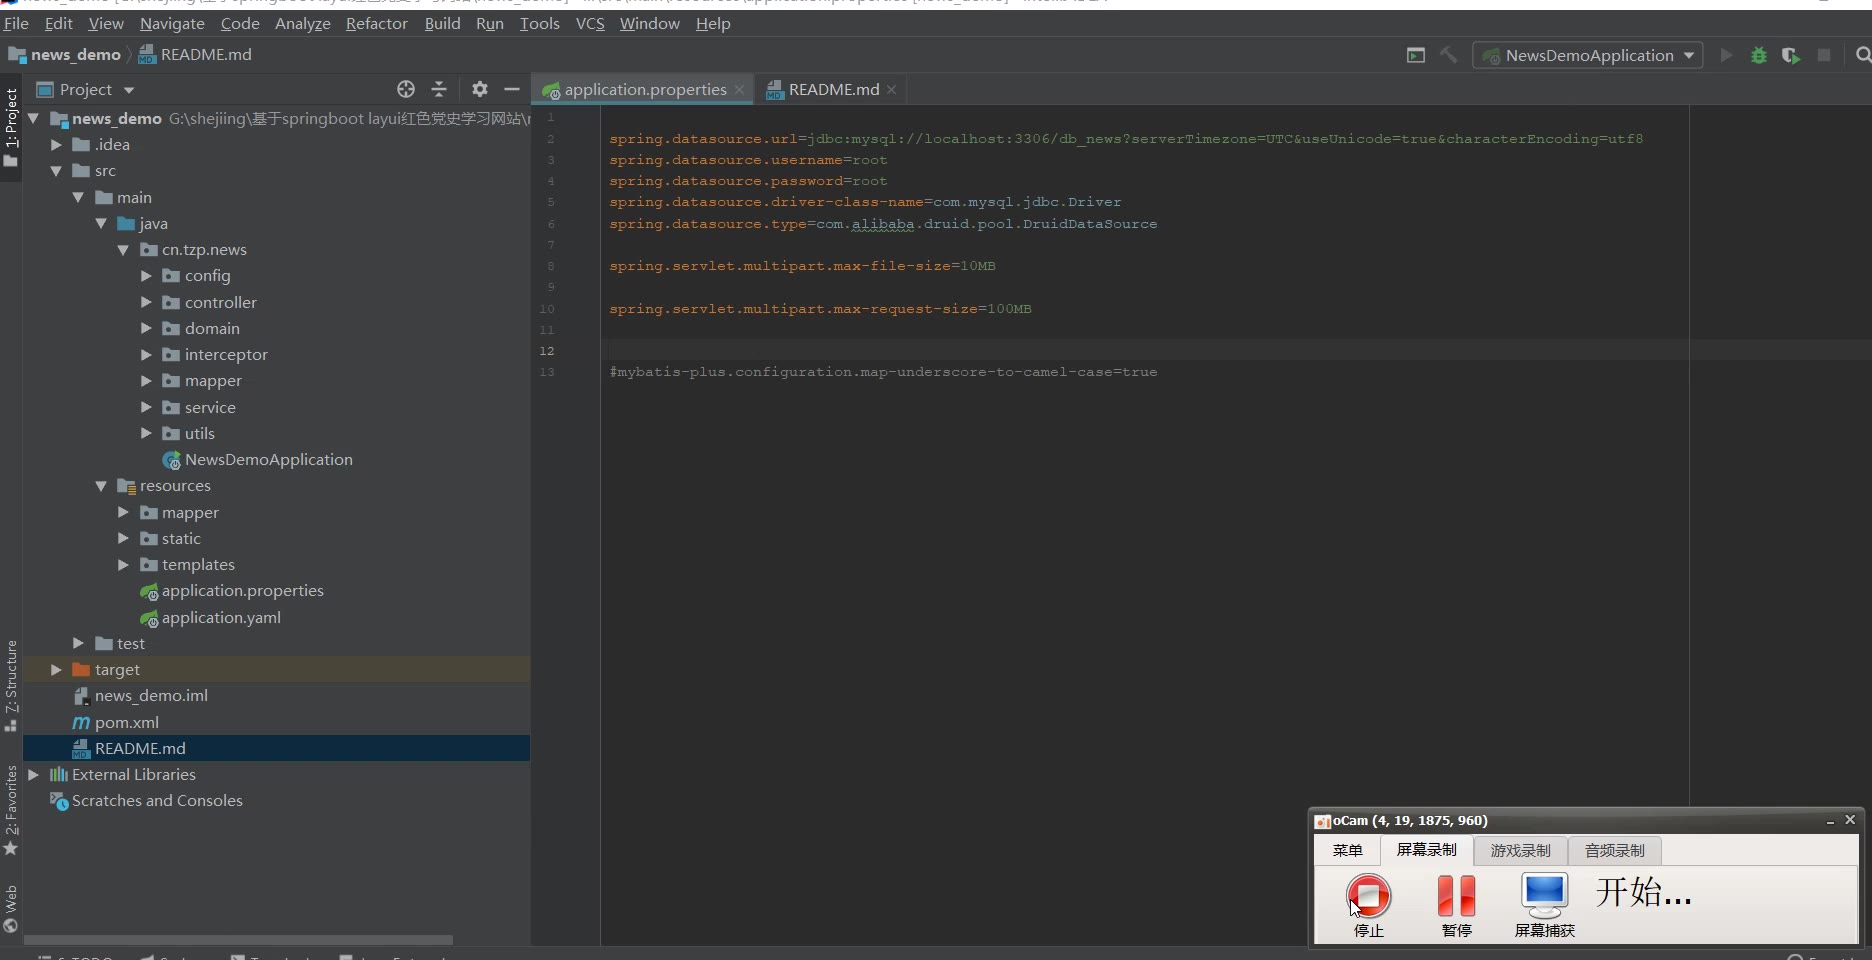
Task: Click the oCam stop recording button
Action: [1368, 896]
